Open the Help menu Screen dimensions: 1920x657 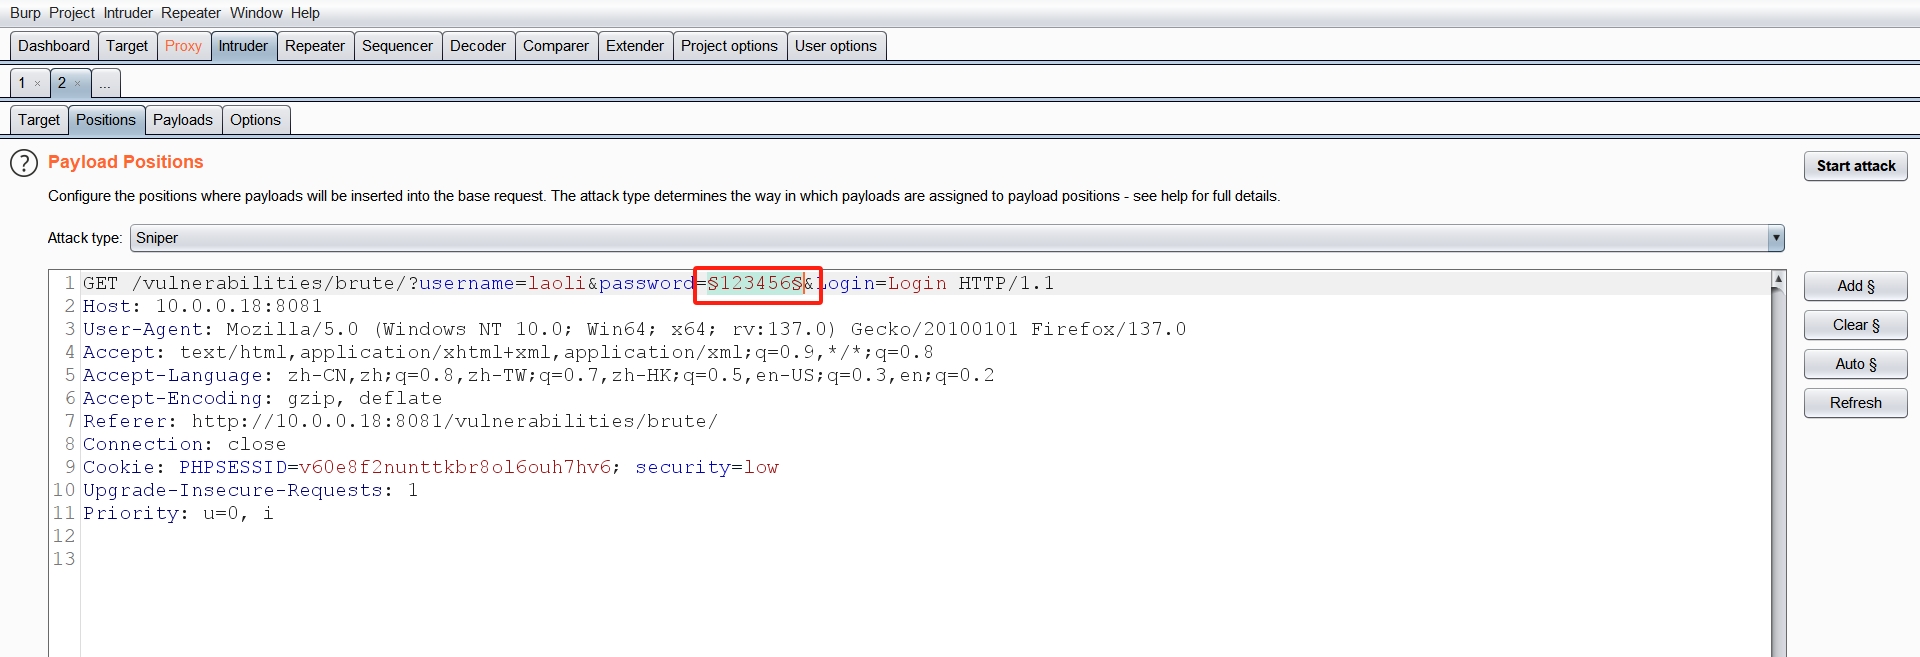click(305, 13)
